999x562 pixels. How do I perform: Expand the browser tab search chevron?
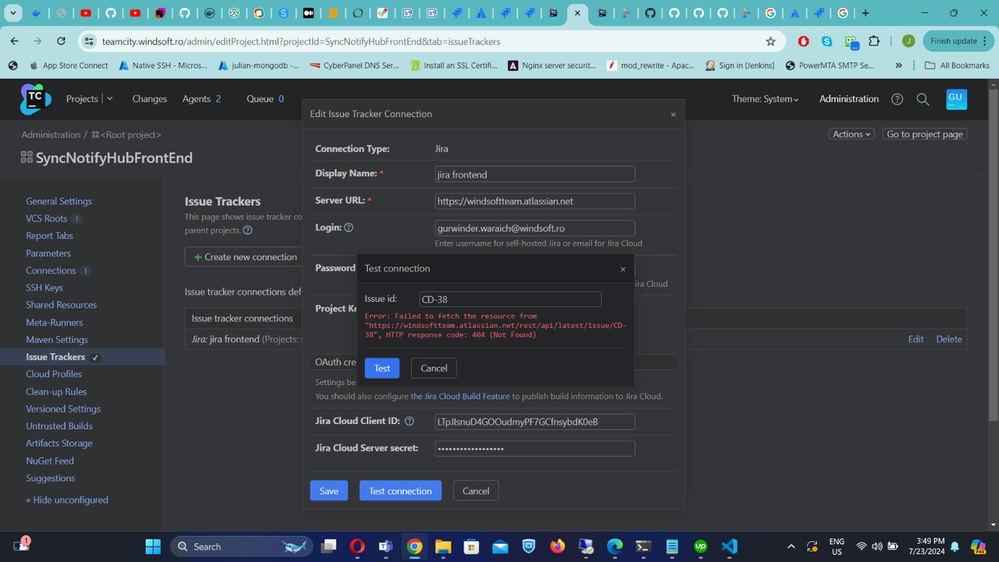(x=13, y=13)
